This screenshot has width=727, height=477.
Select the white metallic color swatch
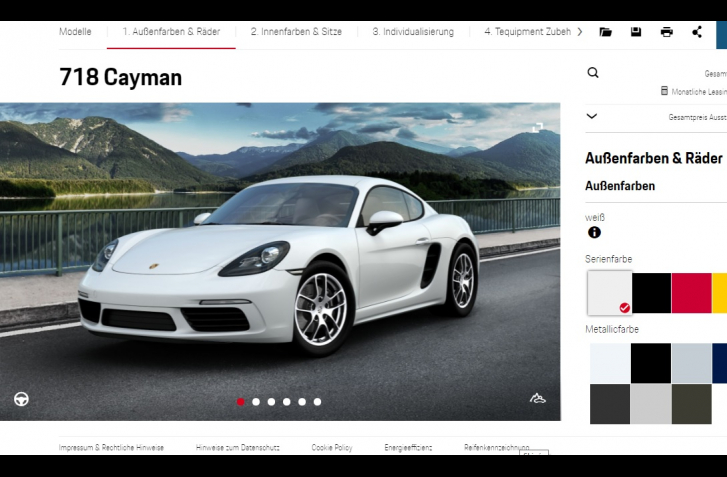coord(610,363)
